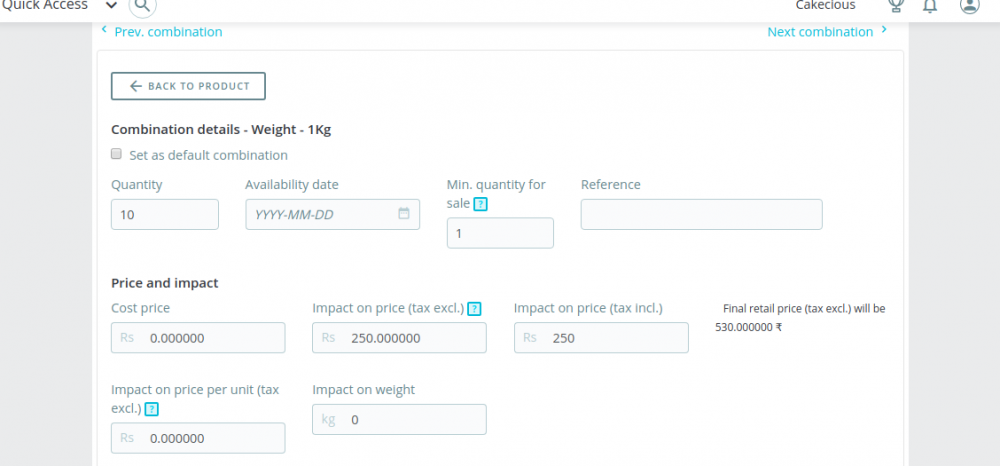Open the user profile avatar
Image resolution: width=1000 pixels, height=466 pixels.
click(x=968, y=6)
